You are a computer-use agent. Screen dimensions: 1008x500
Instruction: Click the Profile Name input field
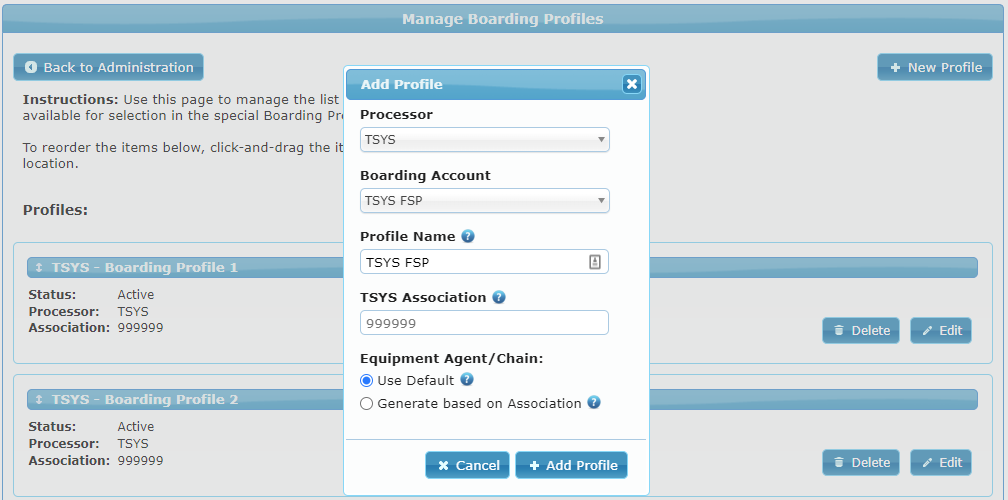[x=484, y=262]
